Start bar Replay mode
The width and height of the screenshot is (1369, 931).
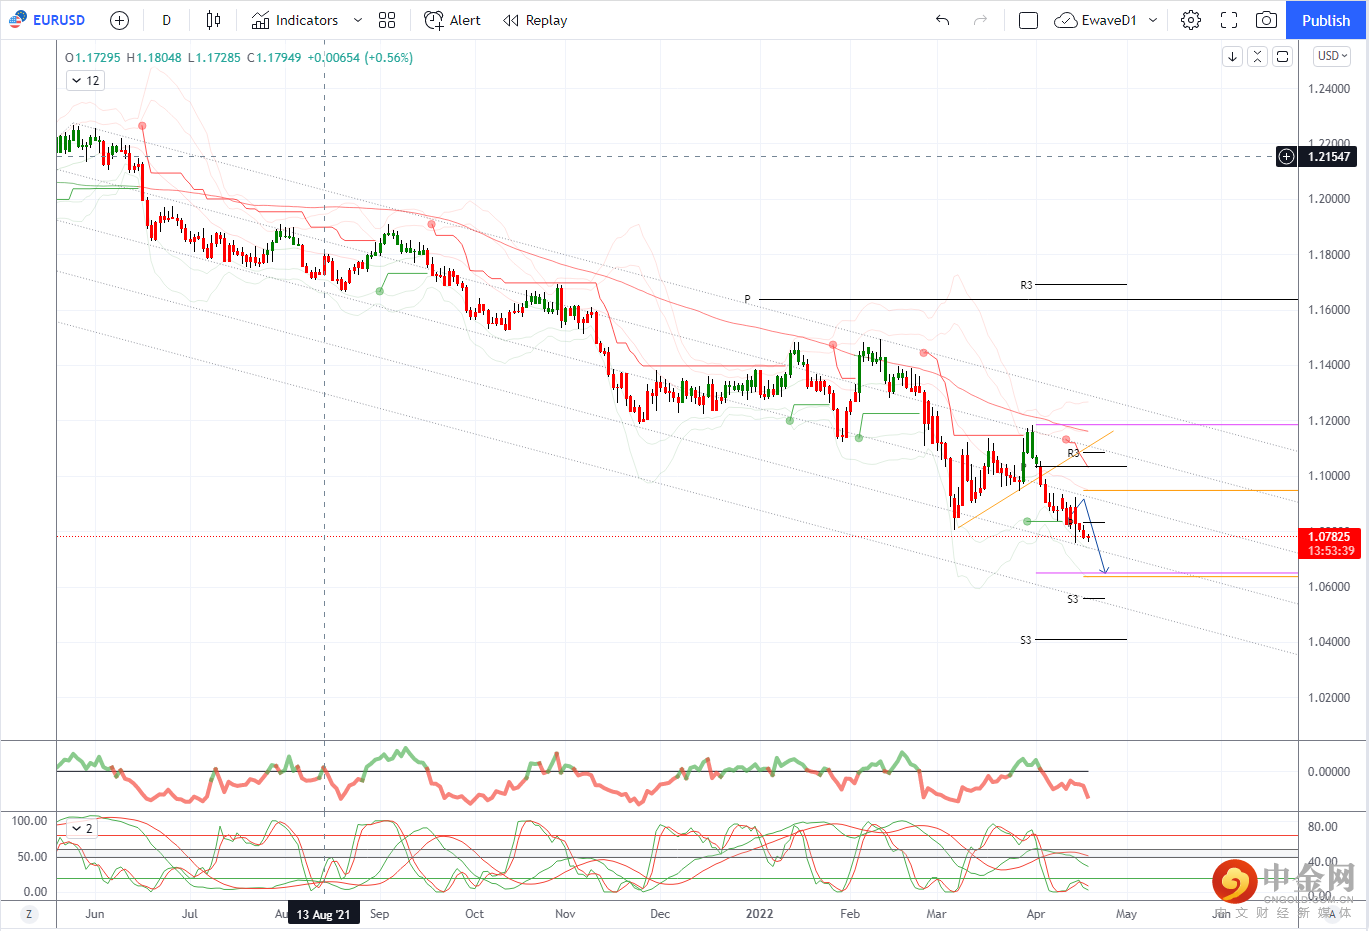pos(535,20)
